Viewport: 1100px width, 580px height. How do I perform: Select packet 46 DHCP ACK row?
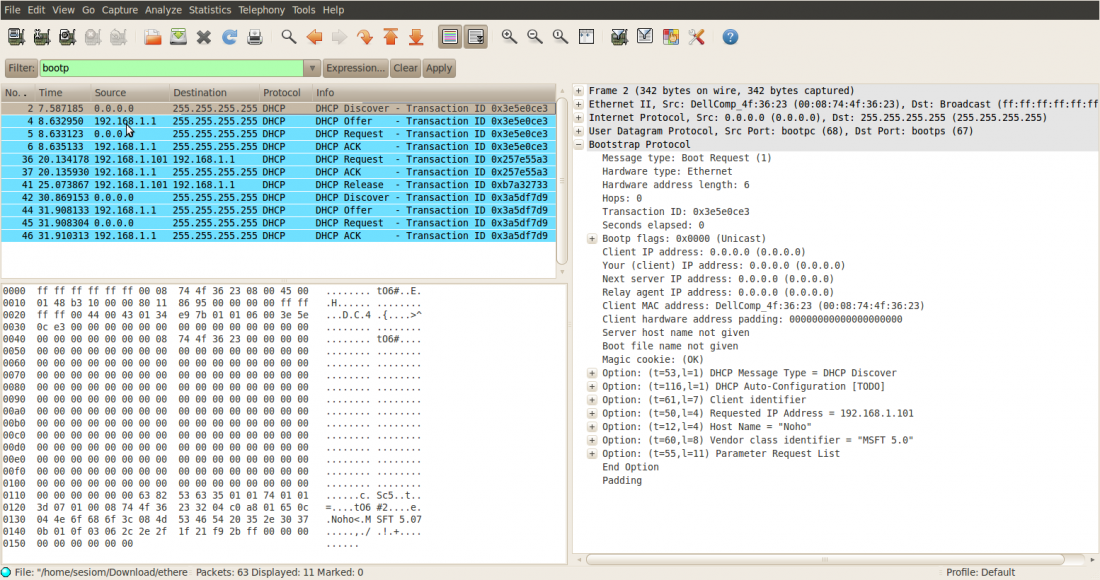point(279,236)
